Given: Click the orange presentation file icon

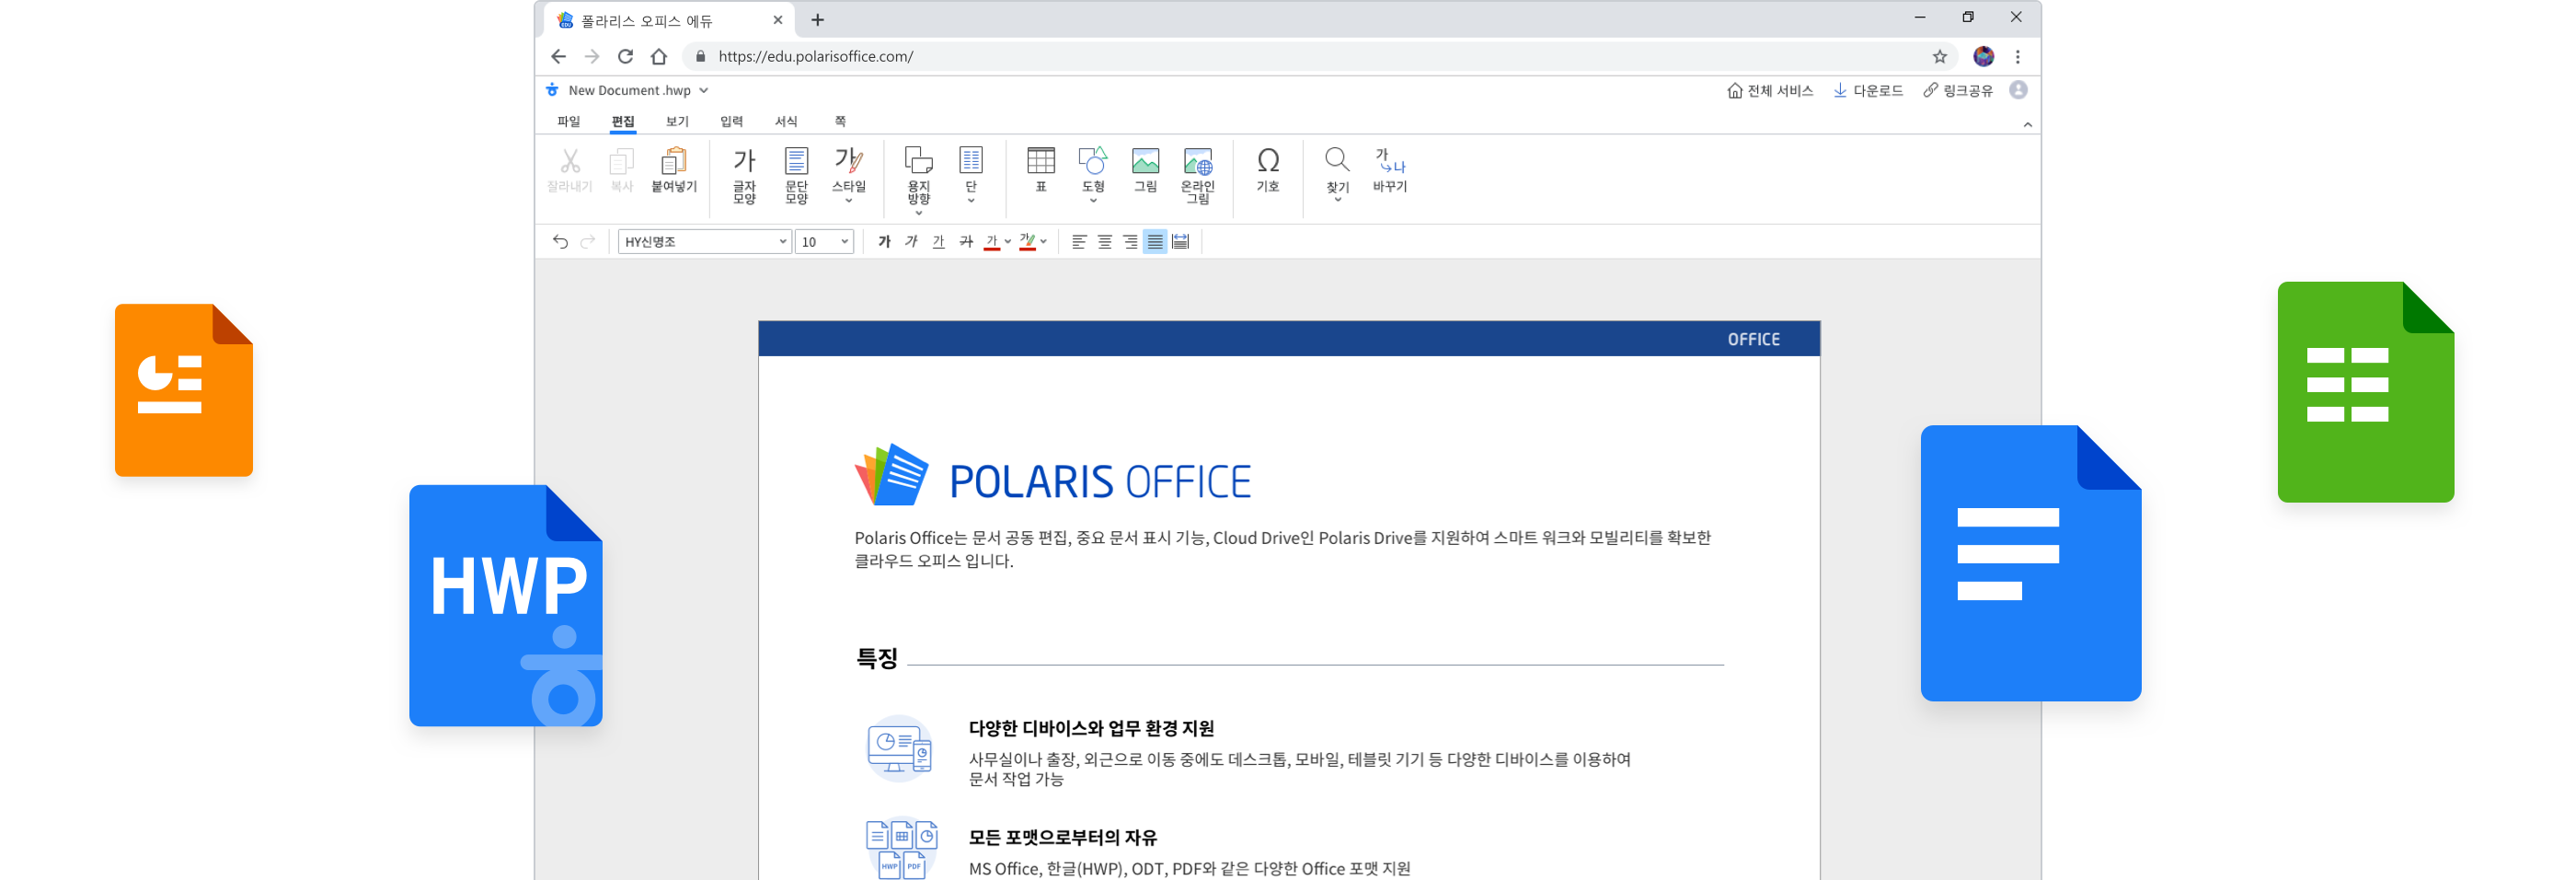Looking at the screenshot, I should tap(184, 390).
